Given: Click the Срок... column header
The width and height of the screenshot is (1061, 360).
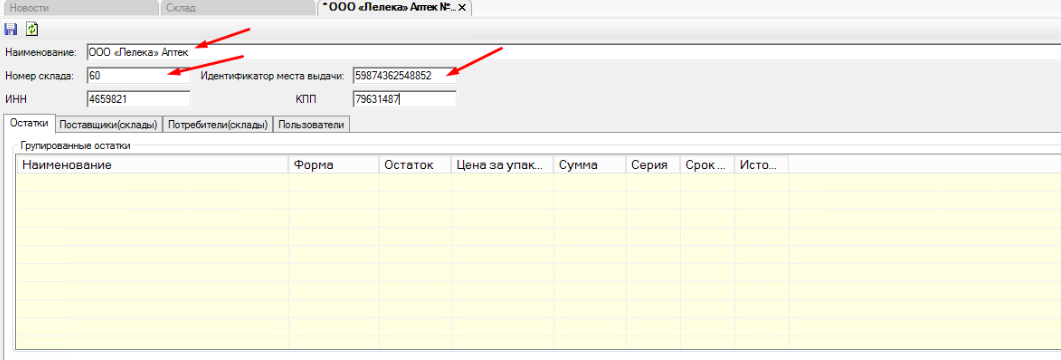Looking at the screenshot, I should 708,165.
